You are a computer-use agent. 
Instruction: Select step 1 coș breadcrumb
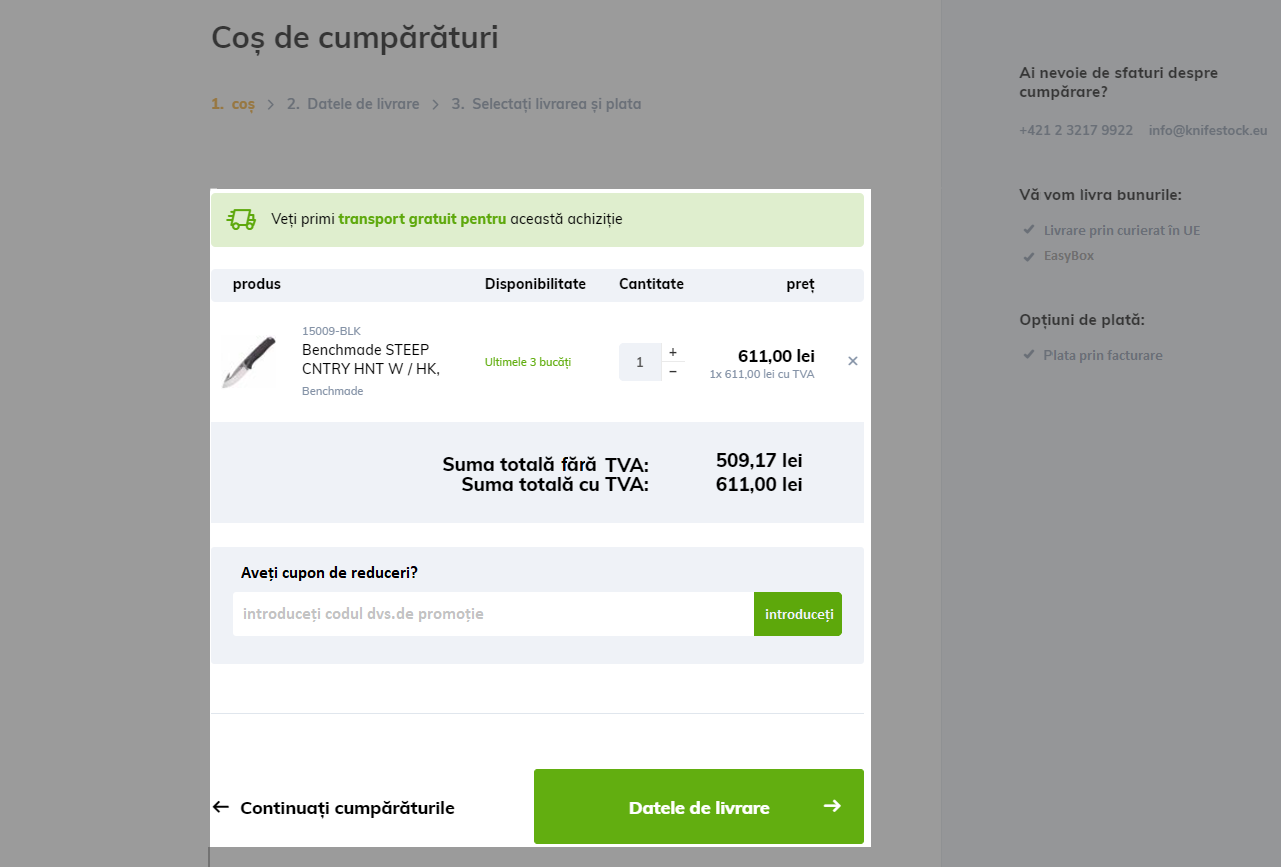click(x=233, y=104)
